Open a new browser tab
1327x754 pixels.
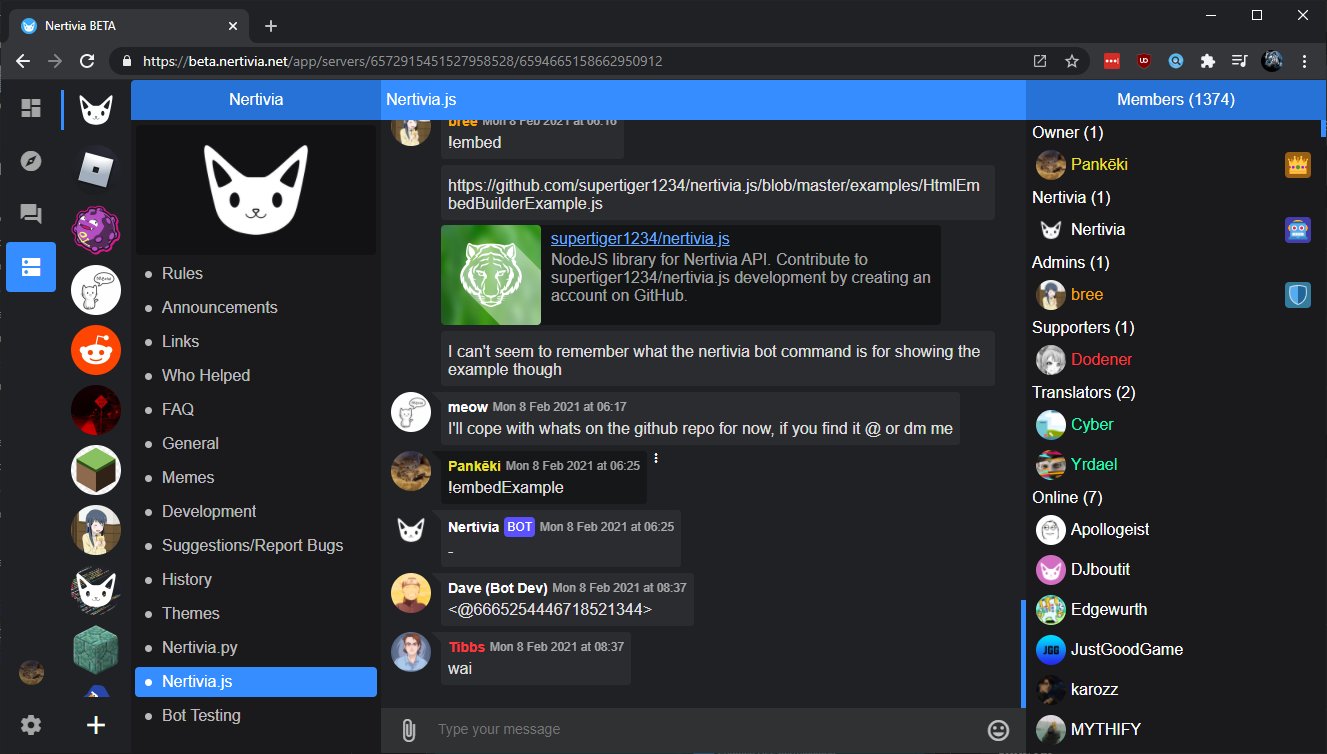coord(270,26)
